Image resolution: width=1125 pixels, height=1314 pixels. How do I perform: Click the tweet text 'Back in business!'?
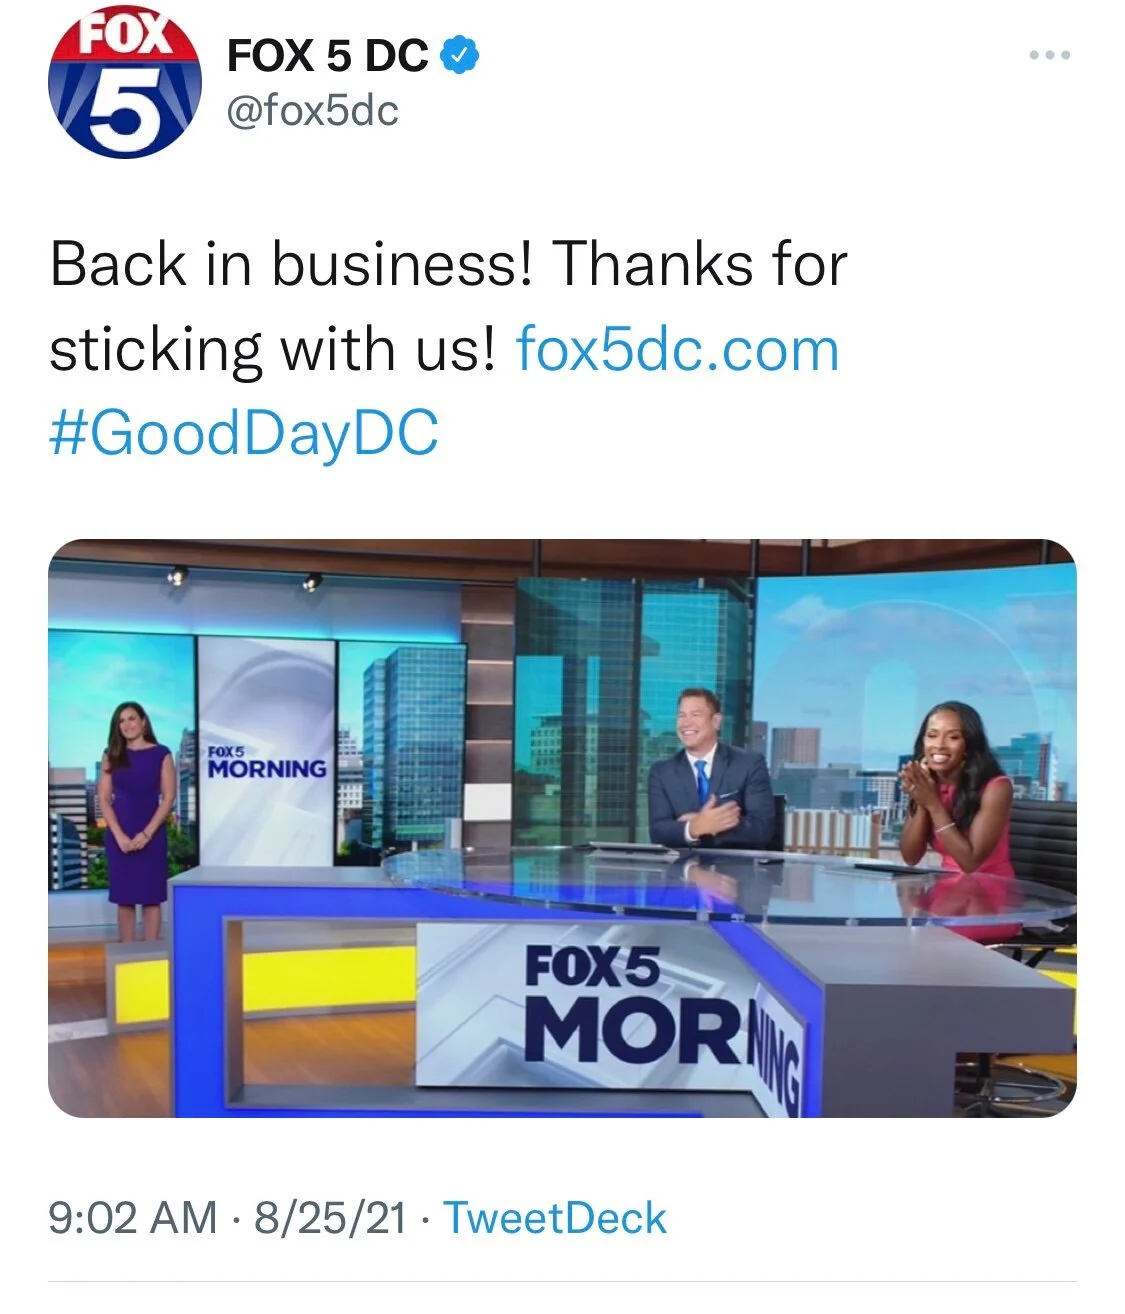(x=291, y=265)
